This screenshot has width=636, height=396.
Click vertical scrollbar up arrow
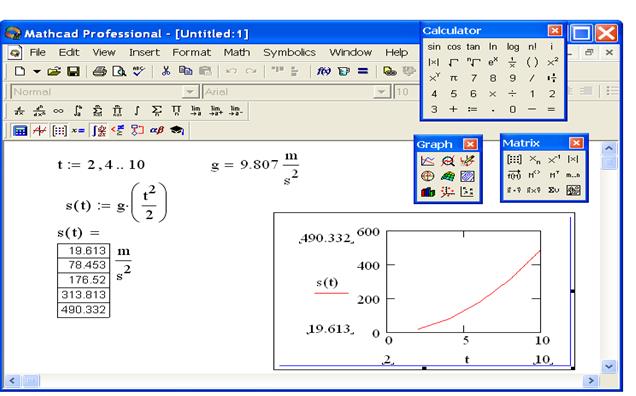608,148
